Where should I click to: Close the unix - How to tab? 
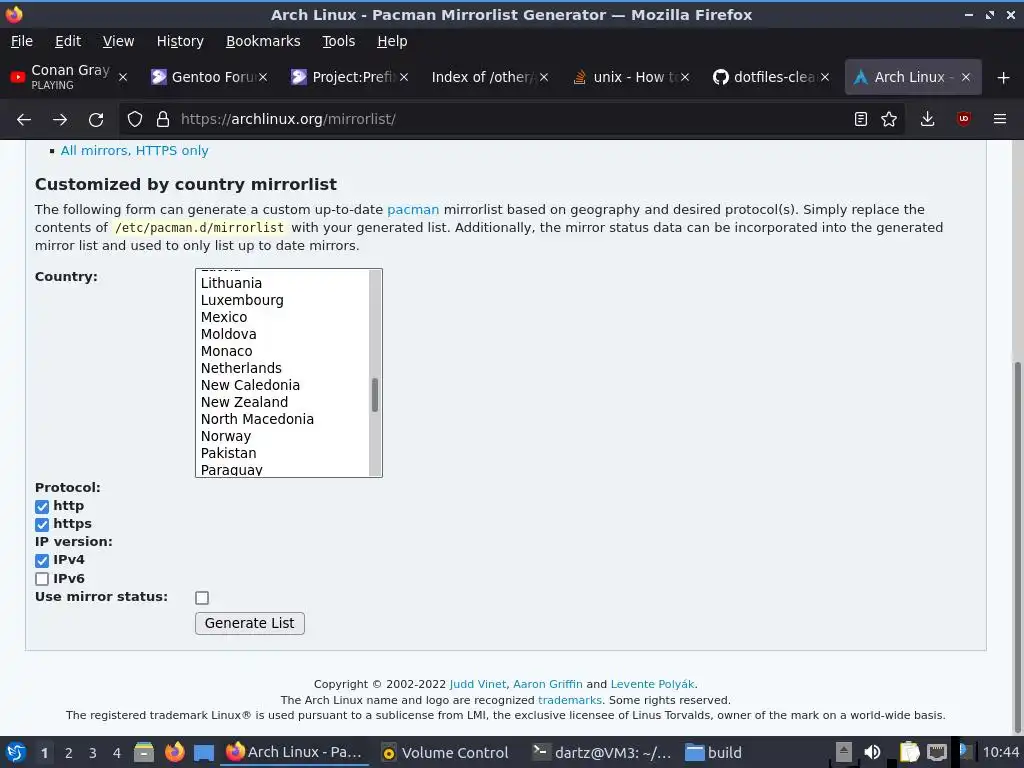coord(684,77)
